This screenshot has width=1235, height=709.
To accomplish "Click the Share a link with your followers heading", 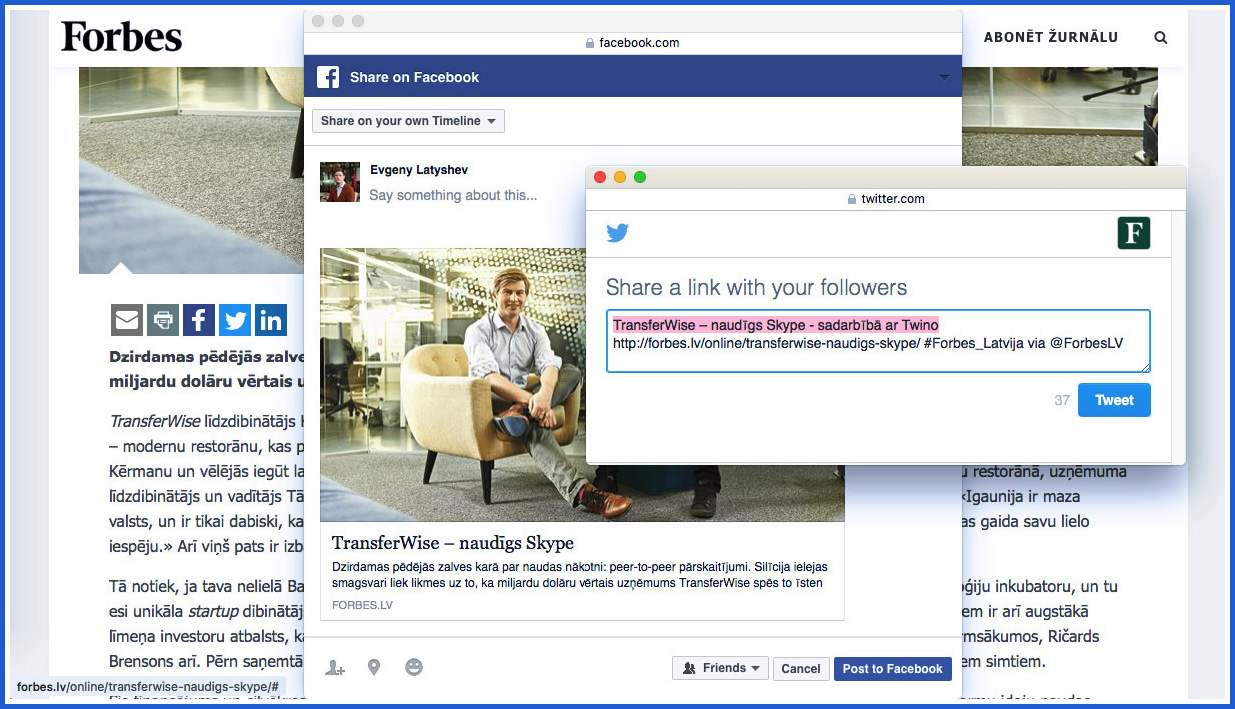I will point(757,288).
